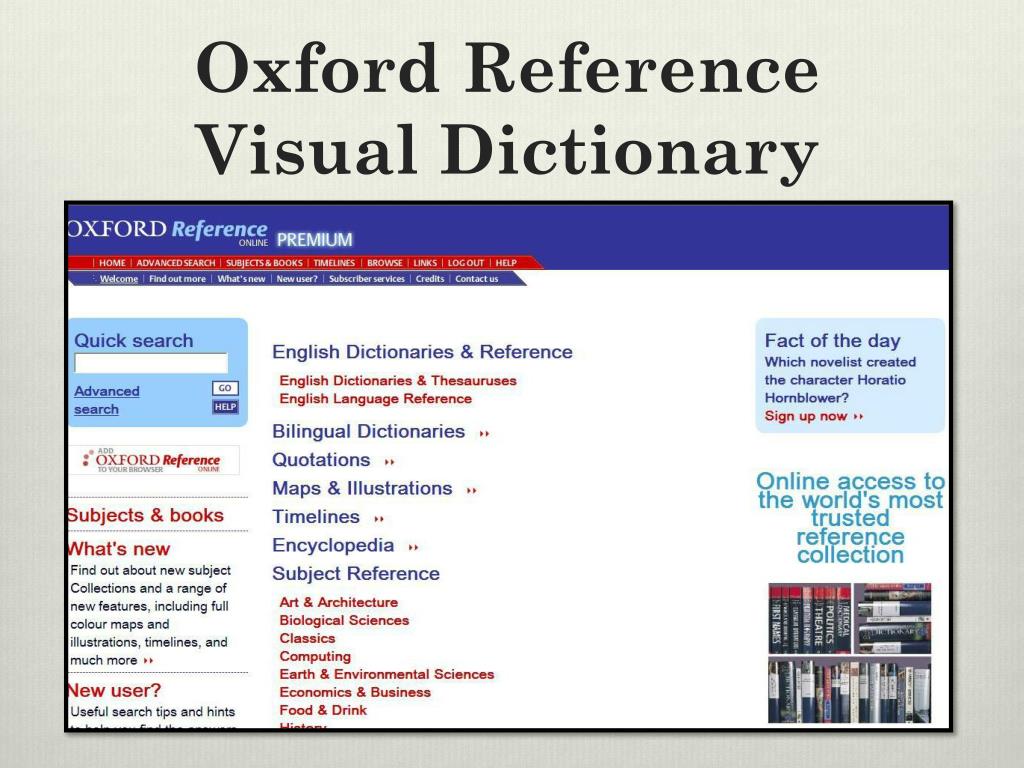Open Subject Reference heading
Screen dimensions: 1024x768
(x=356, y=573)
